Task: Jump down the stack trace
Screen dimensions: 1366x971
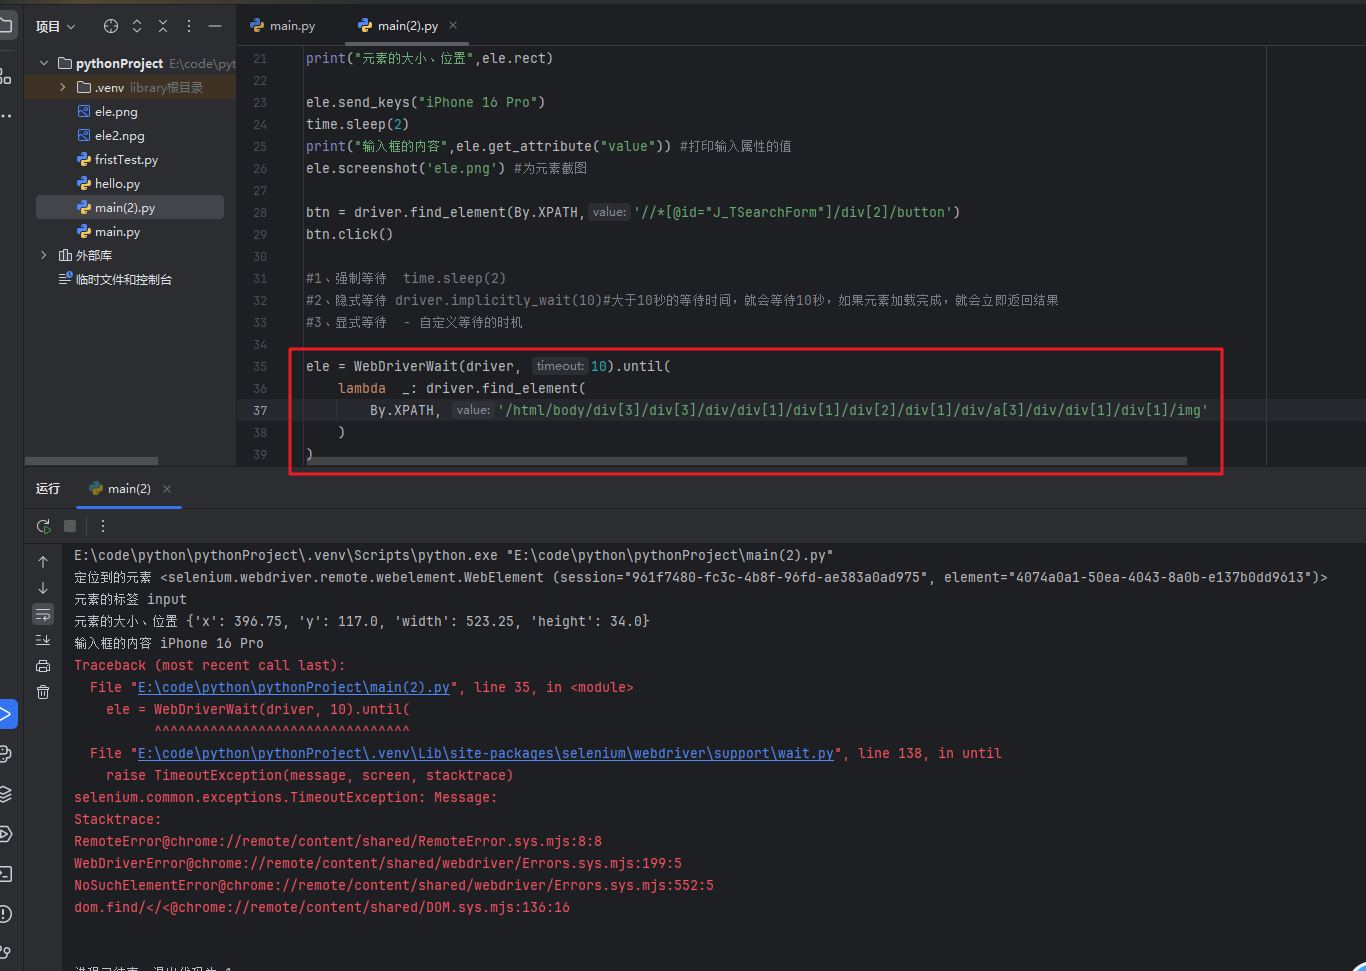Action: point(43,588)
